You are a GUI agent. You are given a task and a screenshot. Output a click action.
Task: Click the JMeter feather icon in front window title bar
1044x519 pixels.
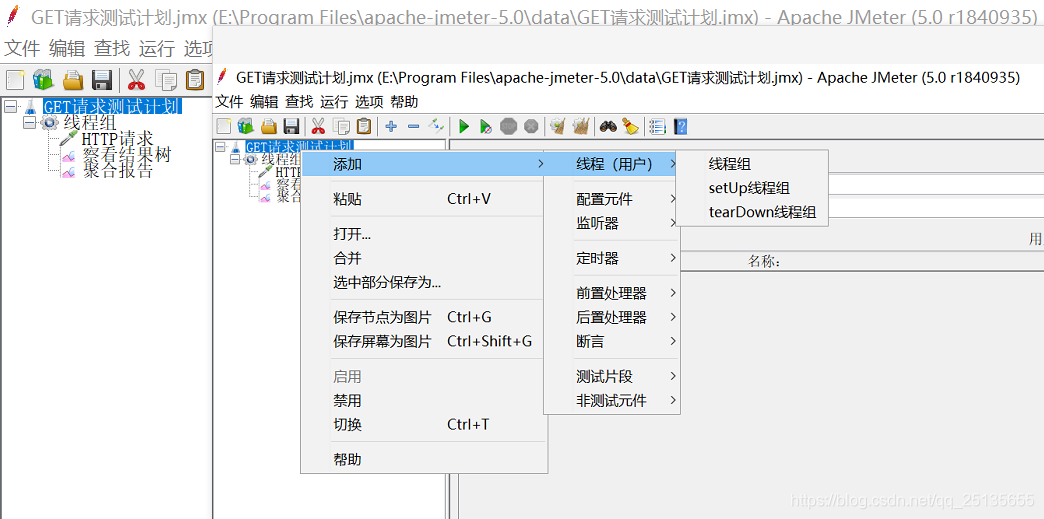(222, 77)
